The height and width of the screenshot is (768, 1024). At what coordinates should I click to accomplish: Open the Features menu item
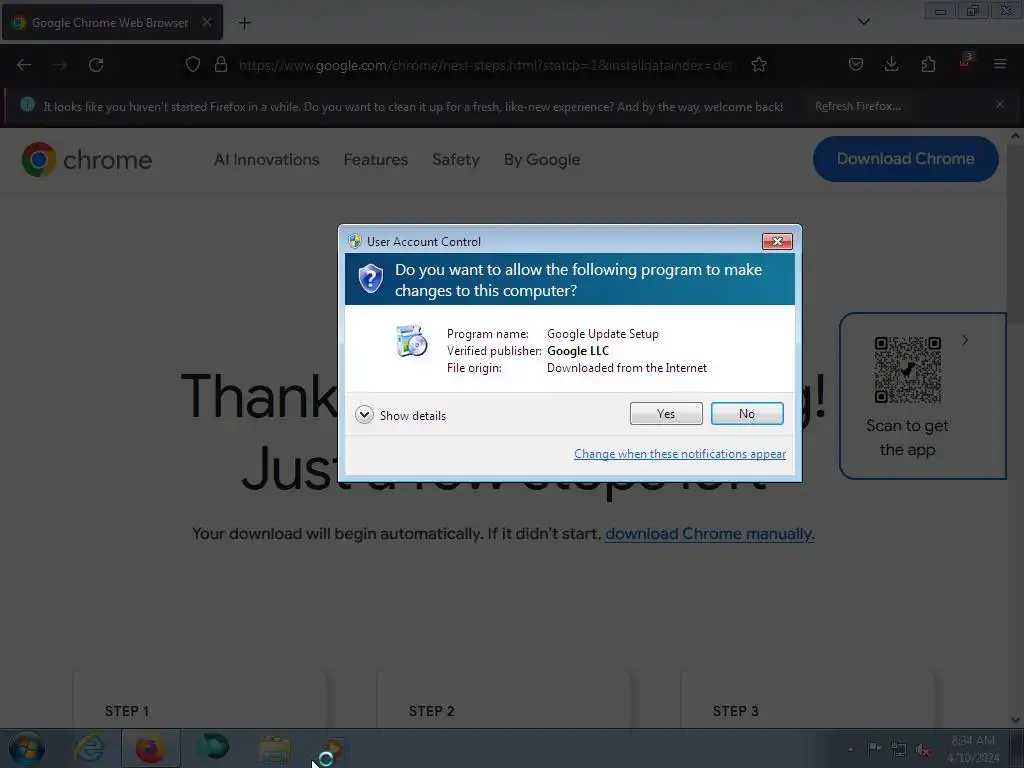(x=376, y=160)
